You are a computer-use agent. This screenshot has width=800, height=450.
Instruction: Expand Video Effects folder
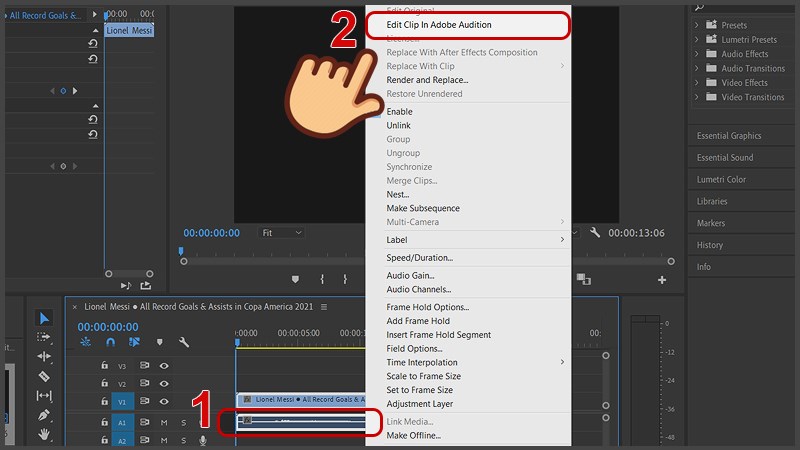pos(696,82)
